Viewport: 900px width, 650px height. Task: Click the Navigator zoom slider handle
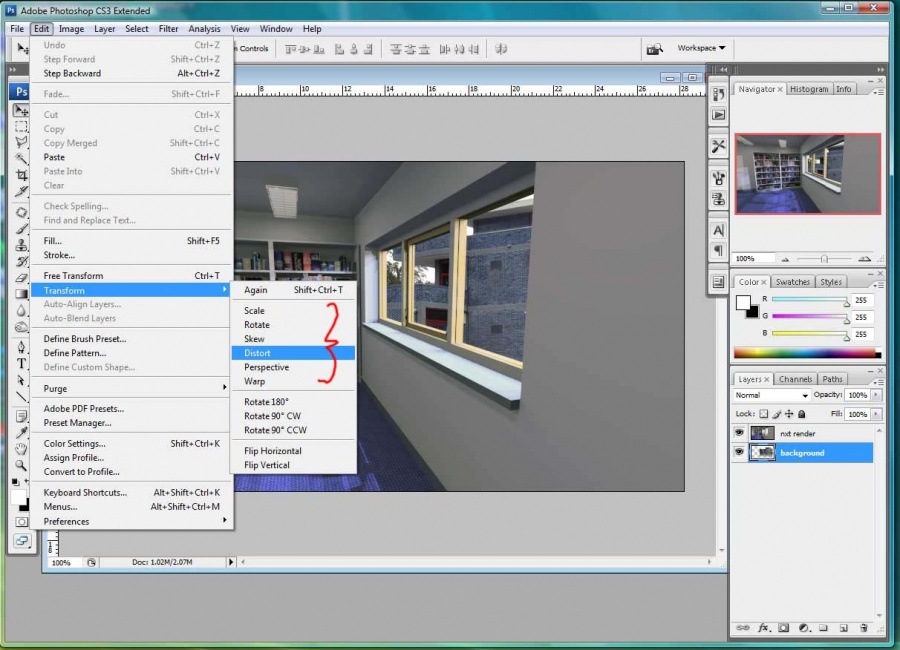point(824,259)
